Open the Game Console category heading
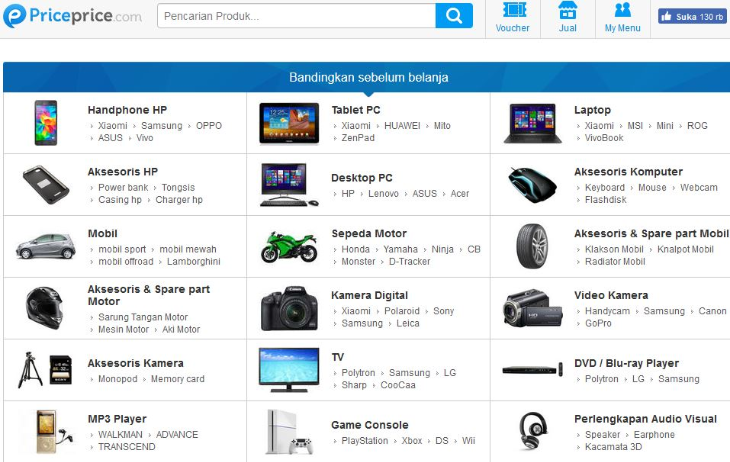 (x=370, y=425)
